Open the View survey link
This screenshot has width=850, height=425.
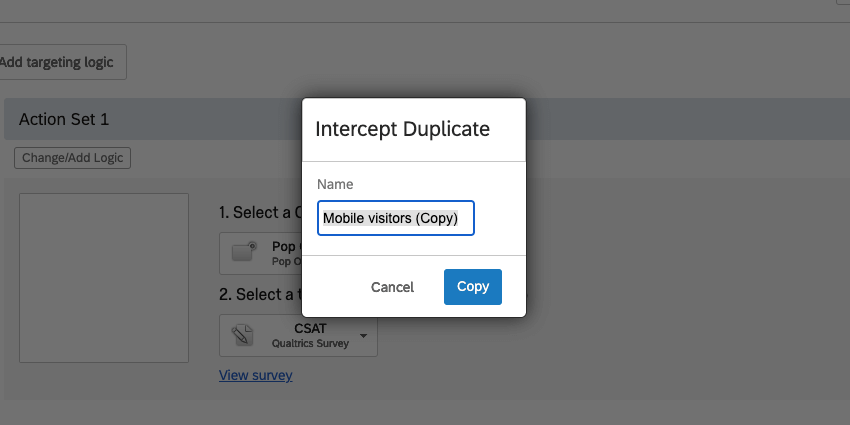point(255,375)
